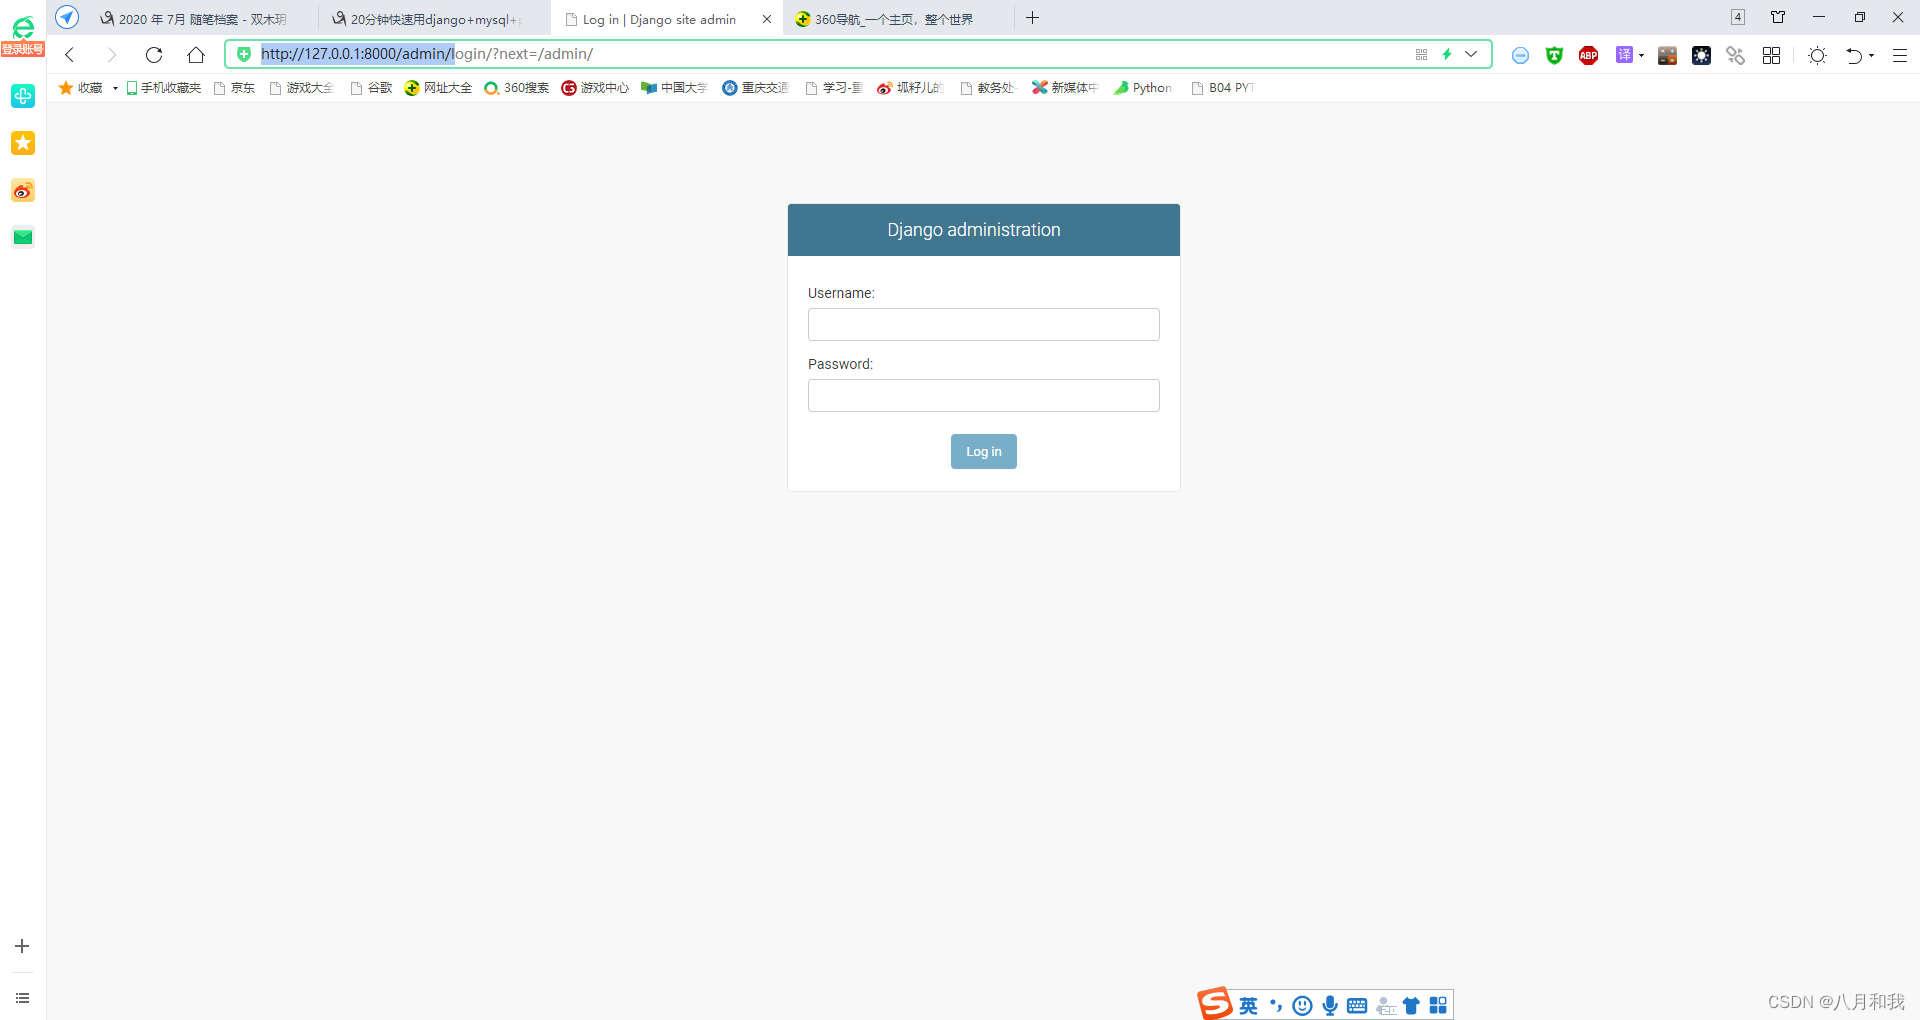1920x1020 pixels.
Task: Open the ABP Adblock Plus extension
Action: pos(1588,56)
